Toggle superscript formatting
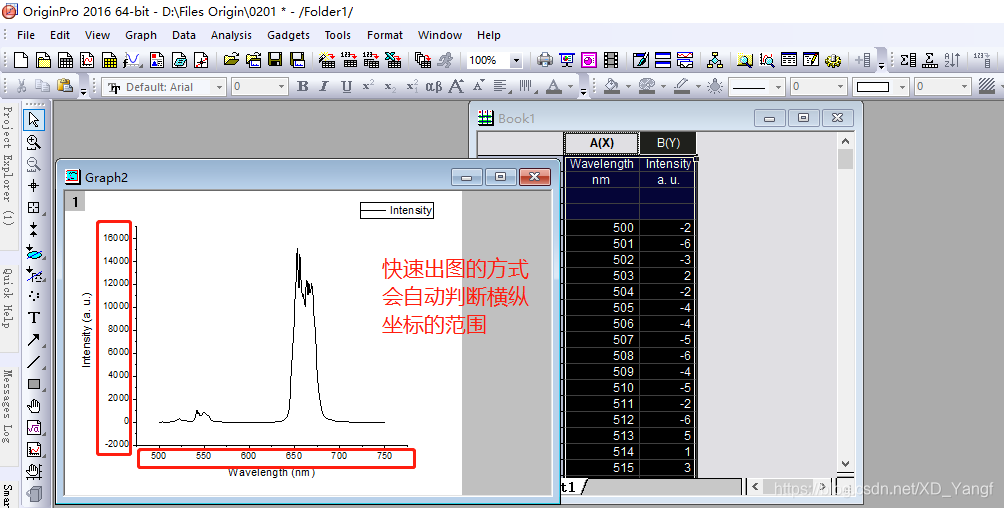This screenshot has width=1004, height=508. tap(368, 86)
